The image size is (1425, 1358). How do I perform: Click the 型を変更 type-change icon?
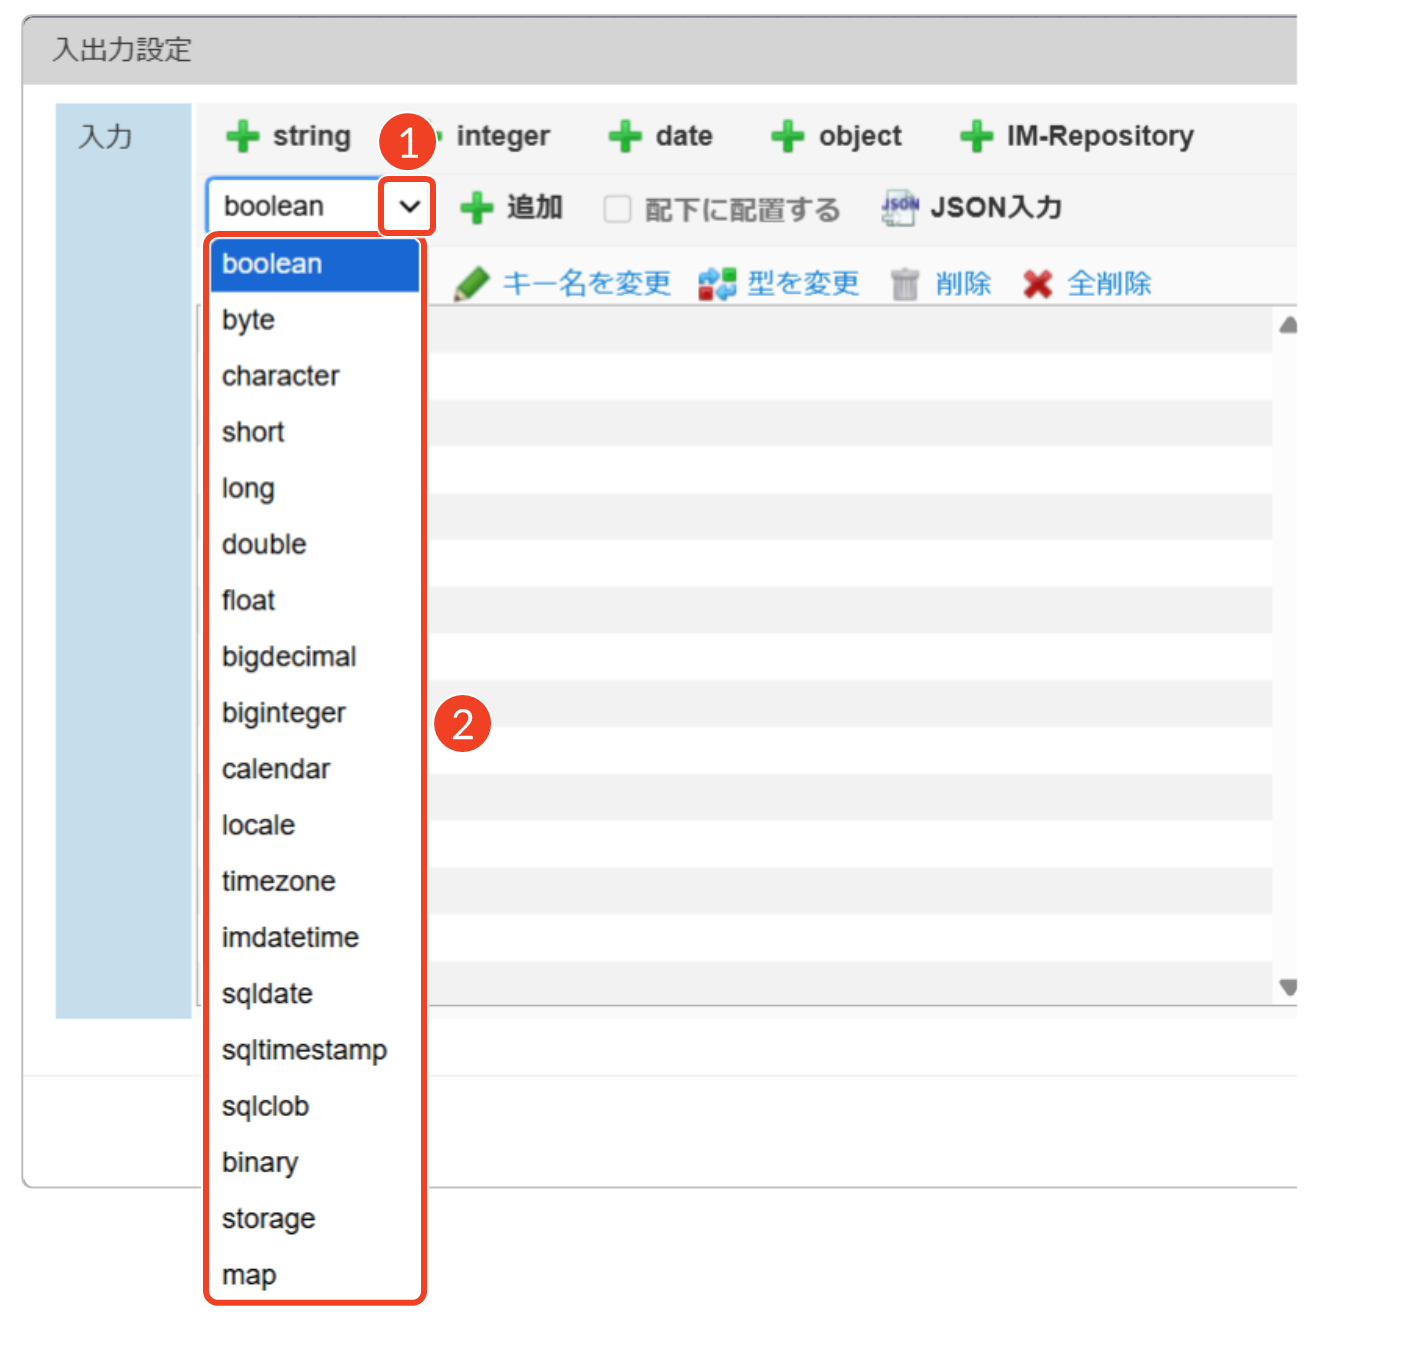click(717, 284)
